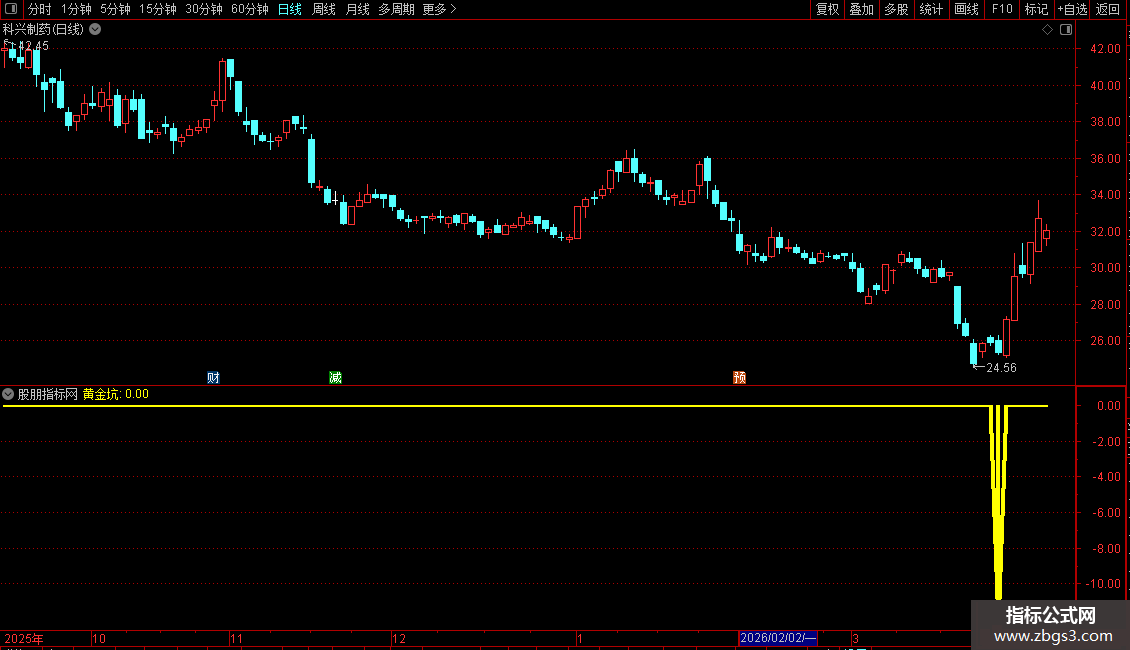Add stock with +自选 button
The height and width of the screenshot is (650, 1130).
point(1072,9)
